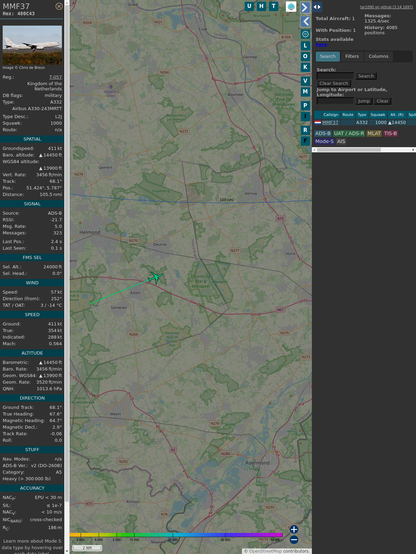Click the altitude color scale bar
The height and width of the screenshot is (554, 416).
[x=176, y=535]
